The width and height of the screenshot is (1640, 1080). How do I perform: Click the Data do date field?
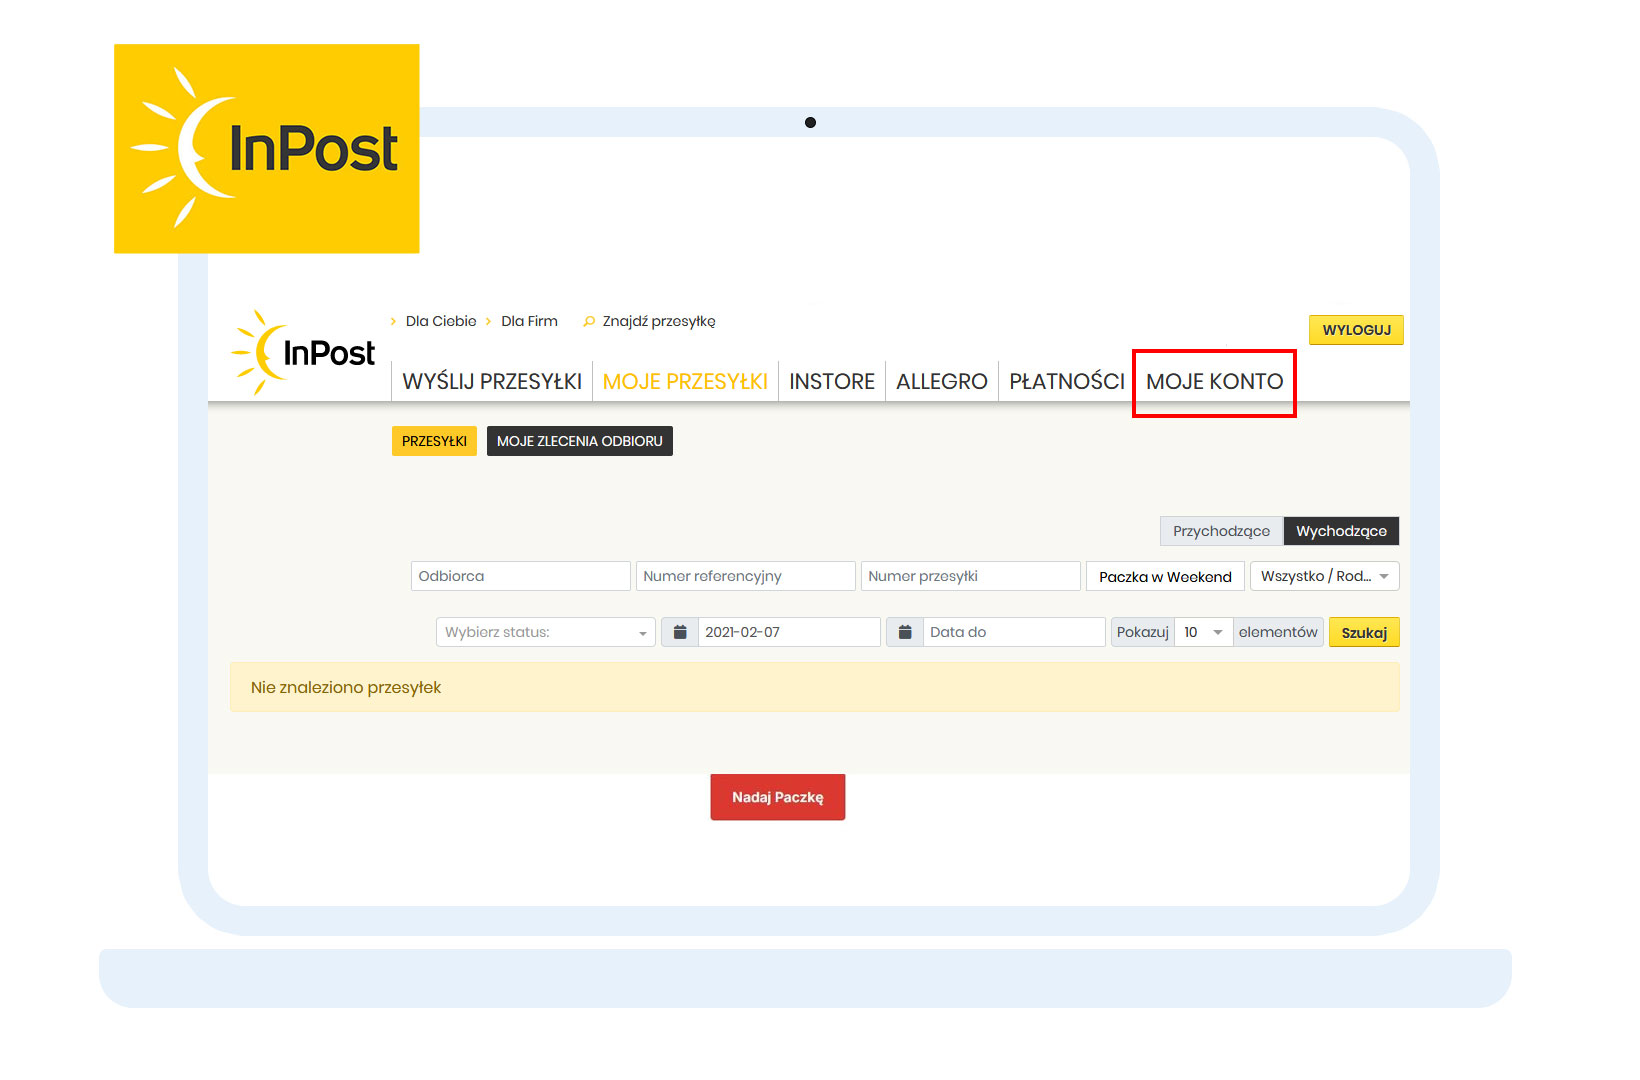(1014, 632)
